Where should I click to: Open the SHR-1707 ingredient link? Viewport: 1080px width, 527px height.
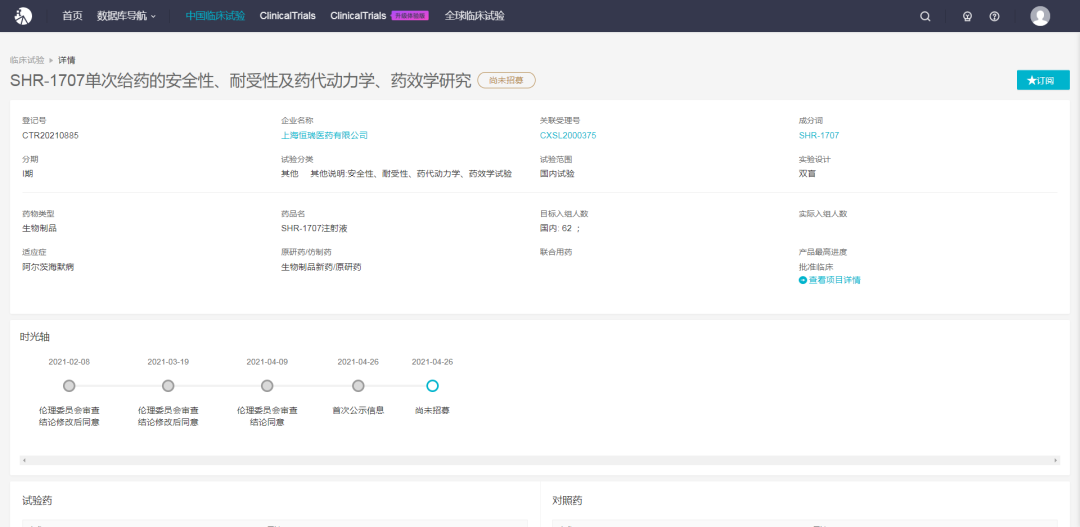coord(819,135)
